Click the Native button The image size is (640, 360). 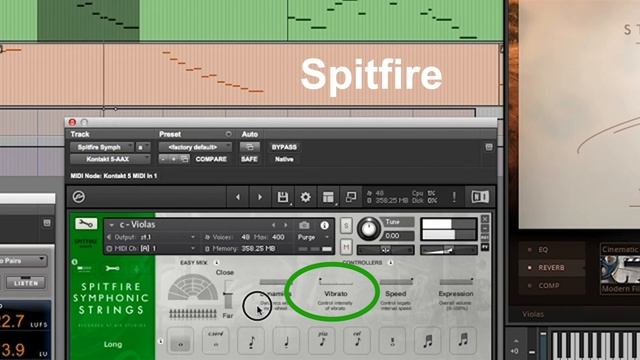coord(284,159)
